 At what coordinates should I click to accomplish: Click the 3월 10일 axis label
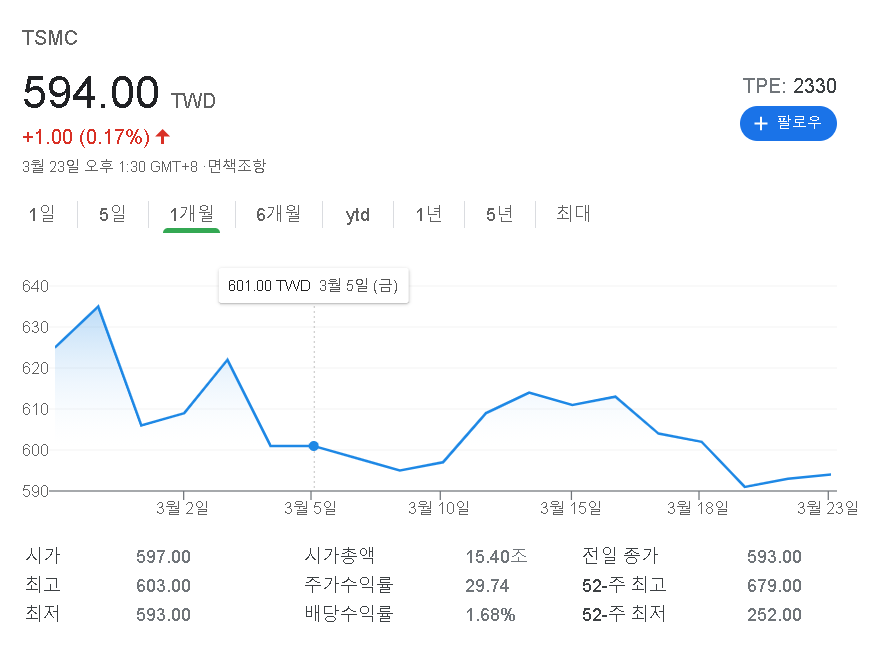coord(439,508)
